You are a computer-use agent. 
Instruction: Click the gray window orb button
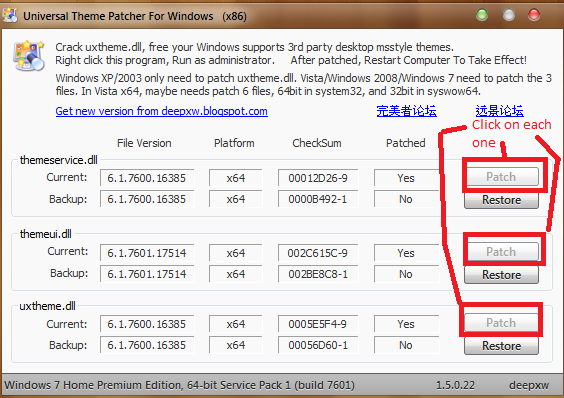[x=509, y=15]
